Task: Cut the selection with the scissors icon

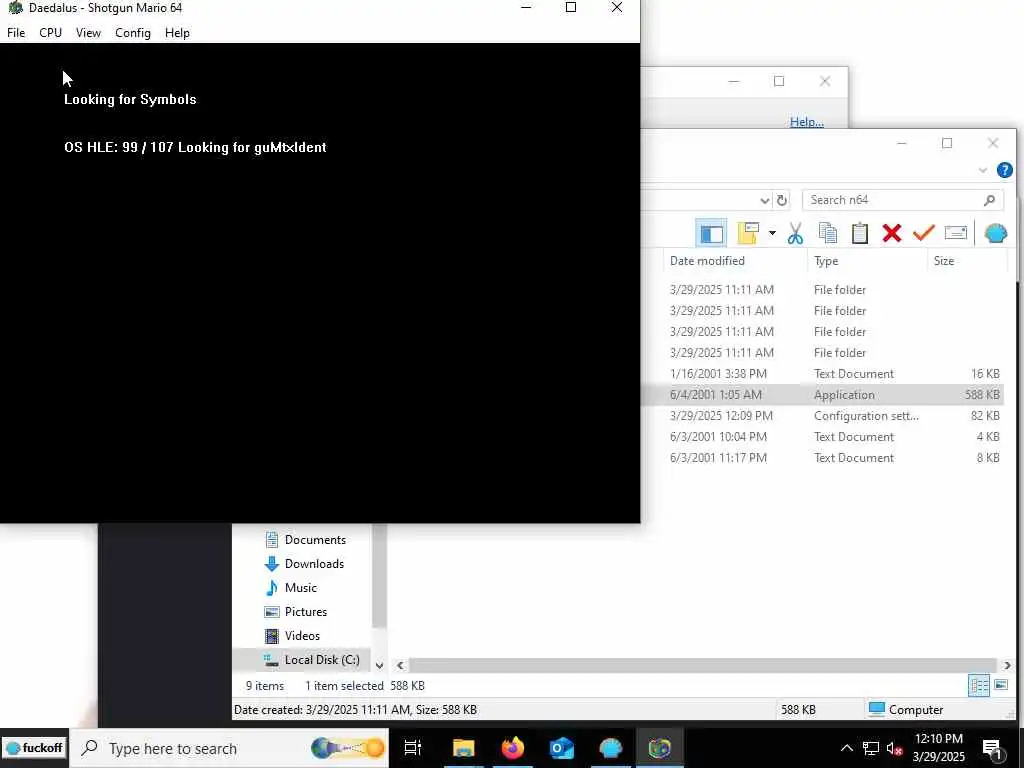Action: tap(795, 233)
